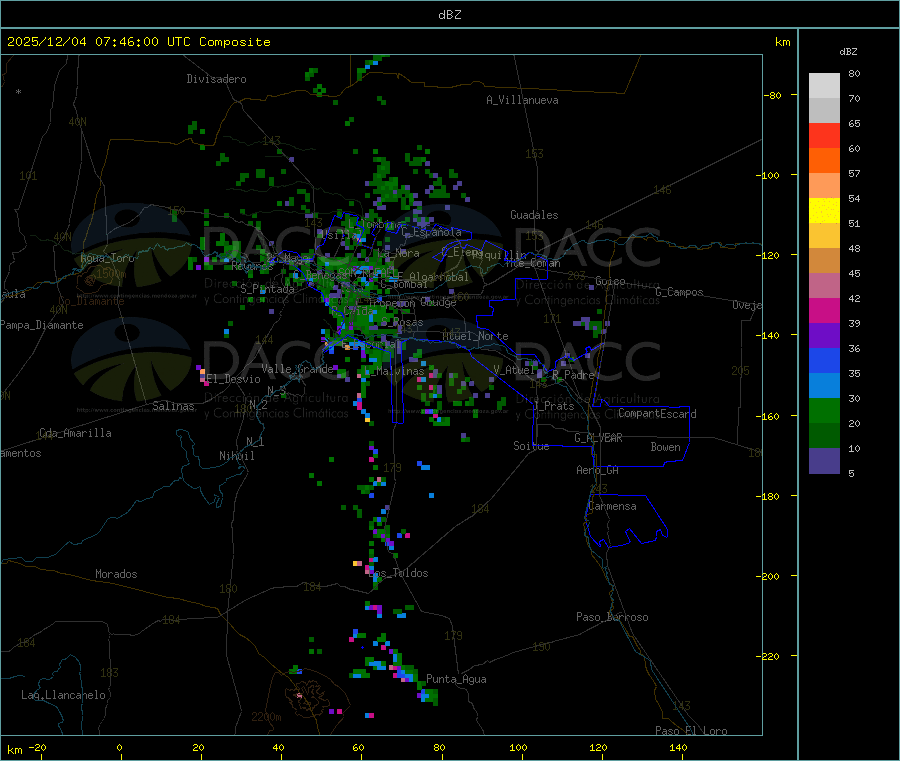Click the 'Cda_Amarilla' map label
The height and width of the screenshot is (761, 900).
tap(75, 433)
